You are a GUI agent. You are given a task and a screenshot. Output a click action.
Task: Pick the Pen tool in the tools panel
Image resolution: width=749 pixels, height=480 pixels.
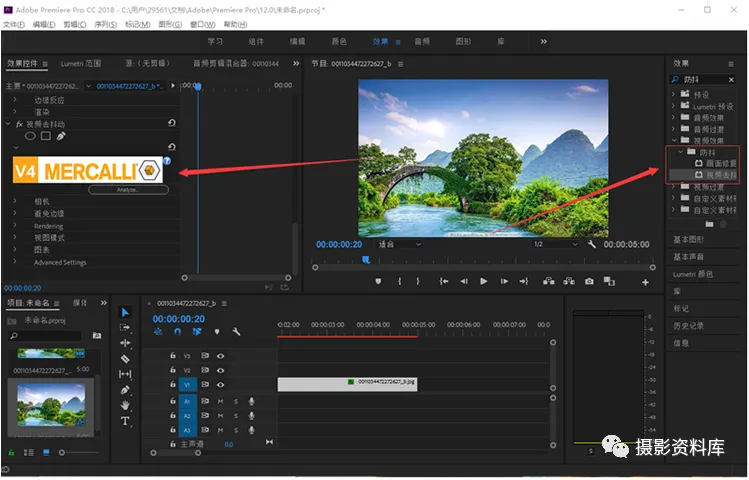coord(125,389)
